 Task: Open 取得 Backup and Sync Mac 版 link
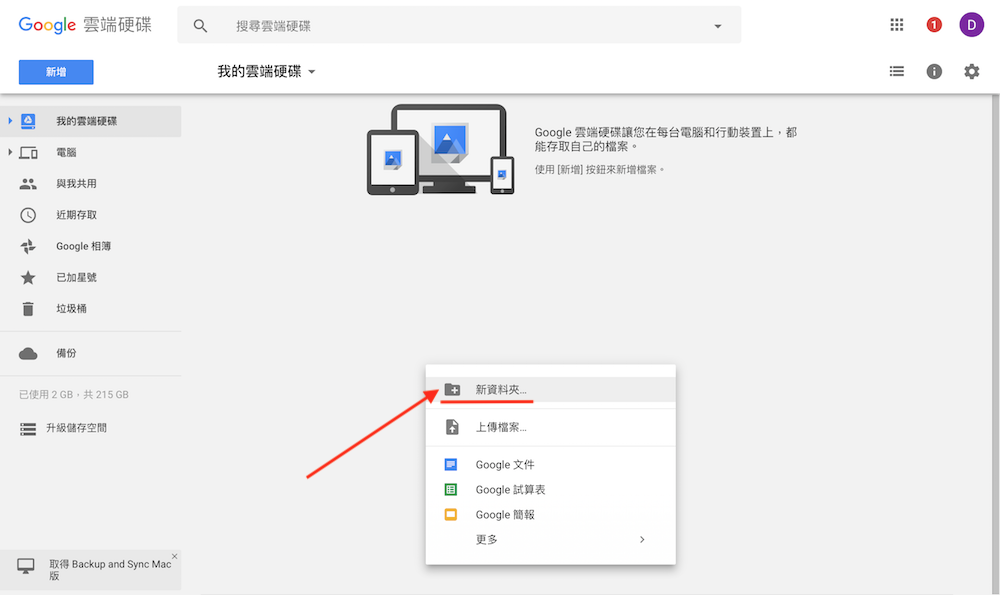click(110, 569)
